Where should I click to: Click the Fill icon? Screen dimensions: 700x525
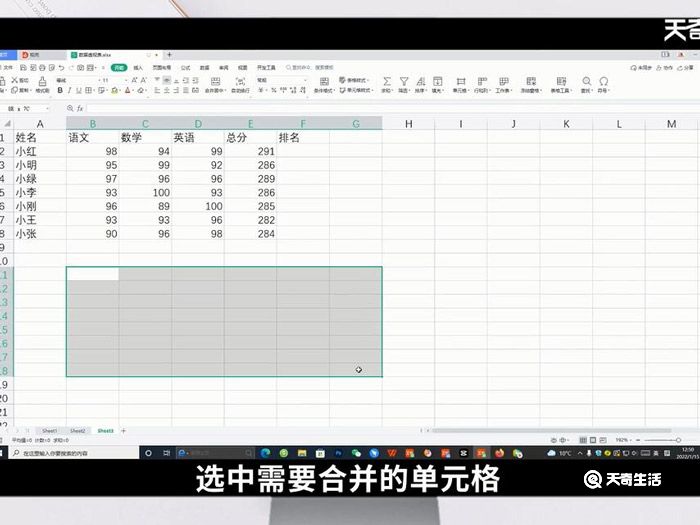438,81
